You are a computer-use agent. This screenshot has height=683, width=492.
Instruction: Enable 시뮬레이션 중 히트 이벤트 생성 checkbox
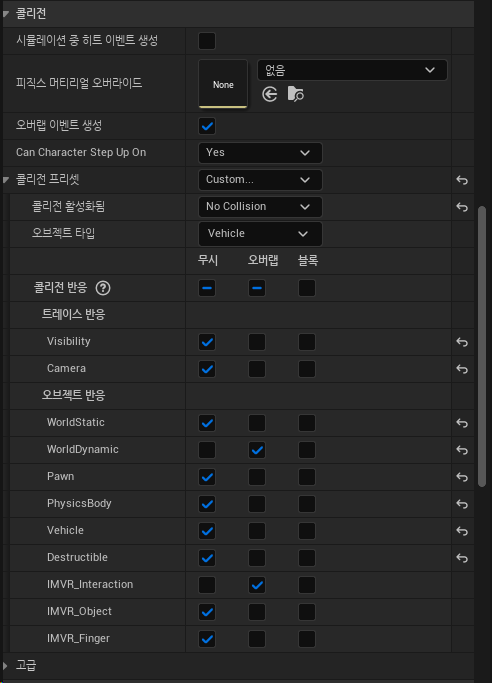click(x=207, y=41)
